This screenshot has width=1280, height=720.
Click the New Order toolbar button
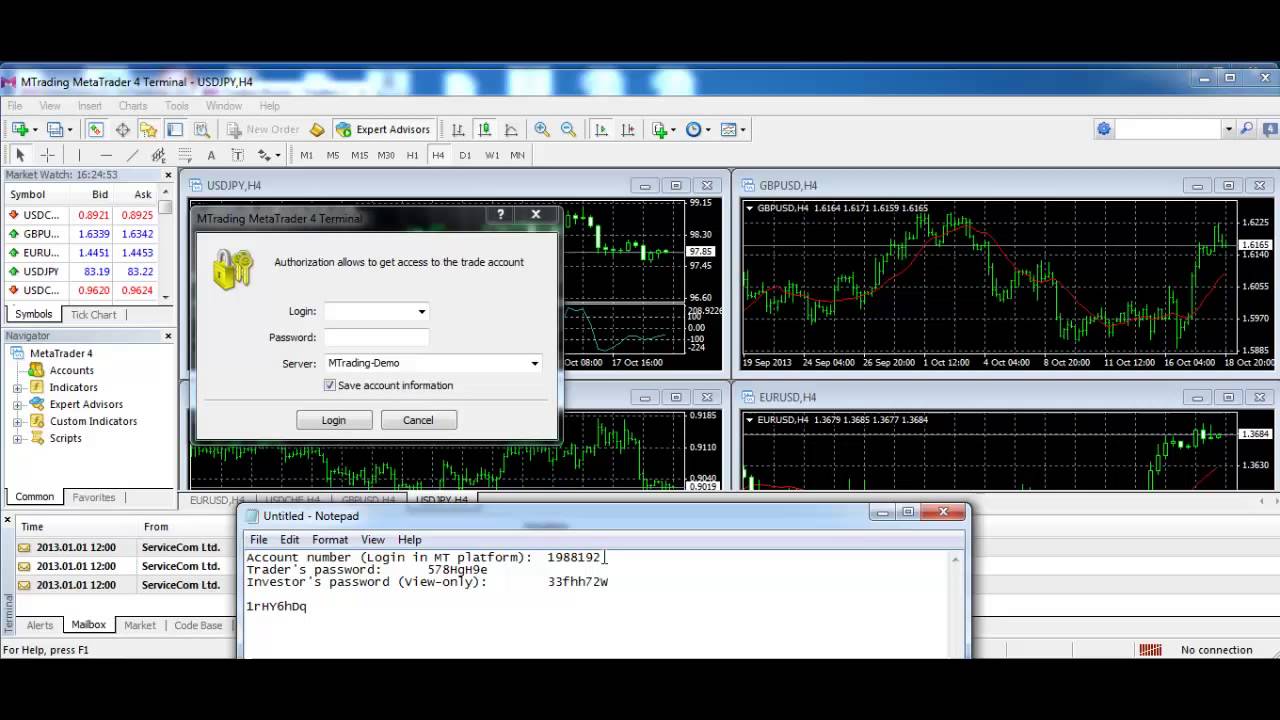pyautogui.click(x=262, y=129)
